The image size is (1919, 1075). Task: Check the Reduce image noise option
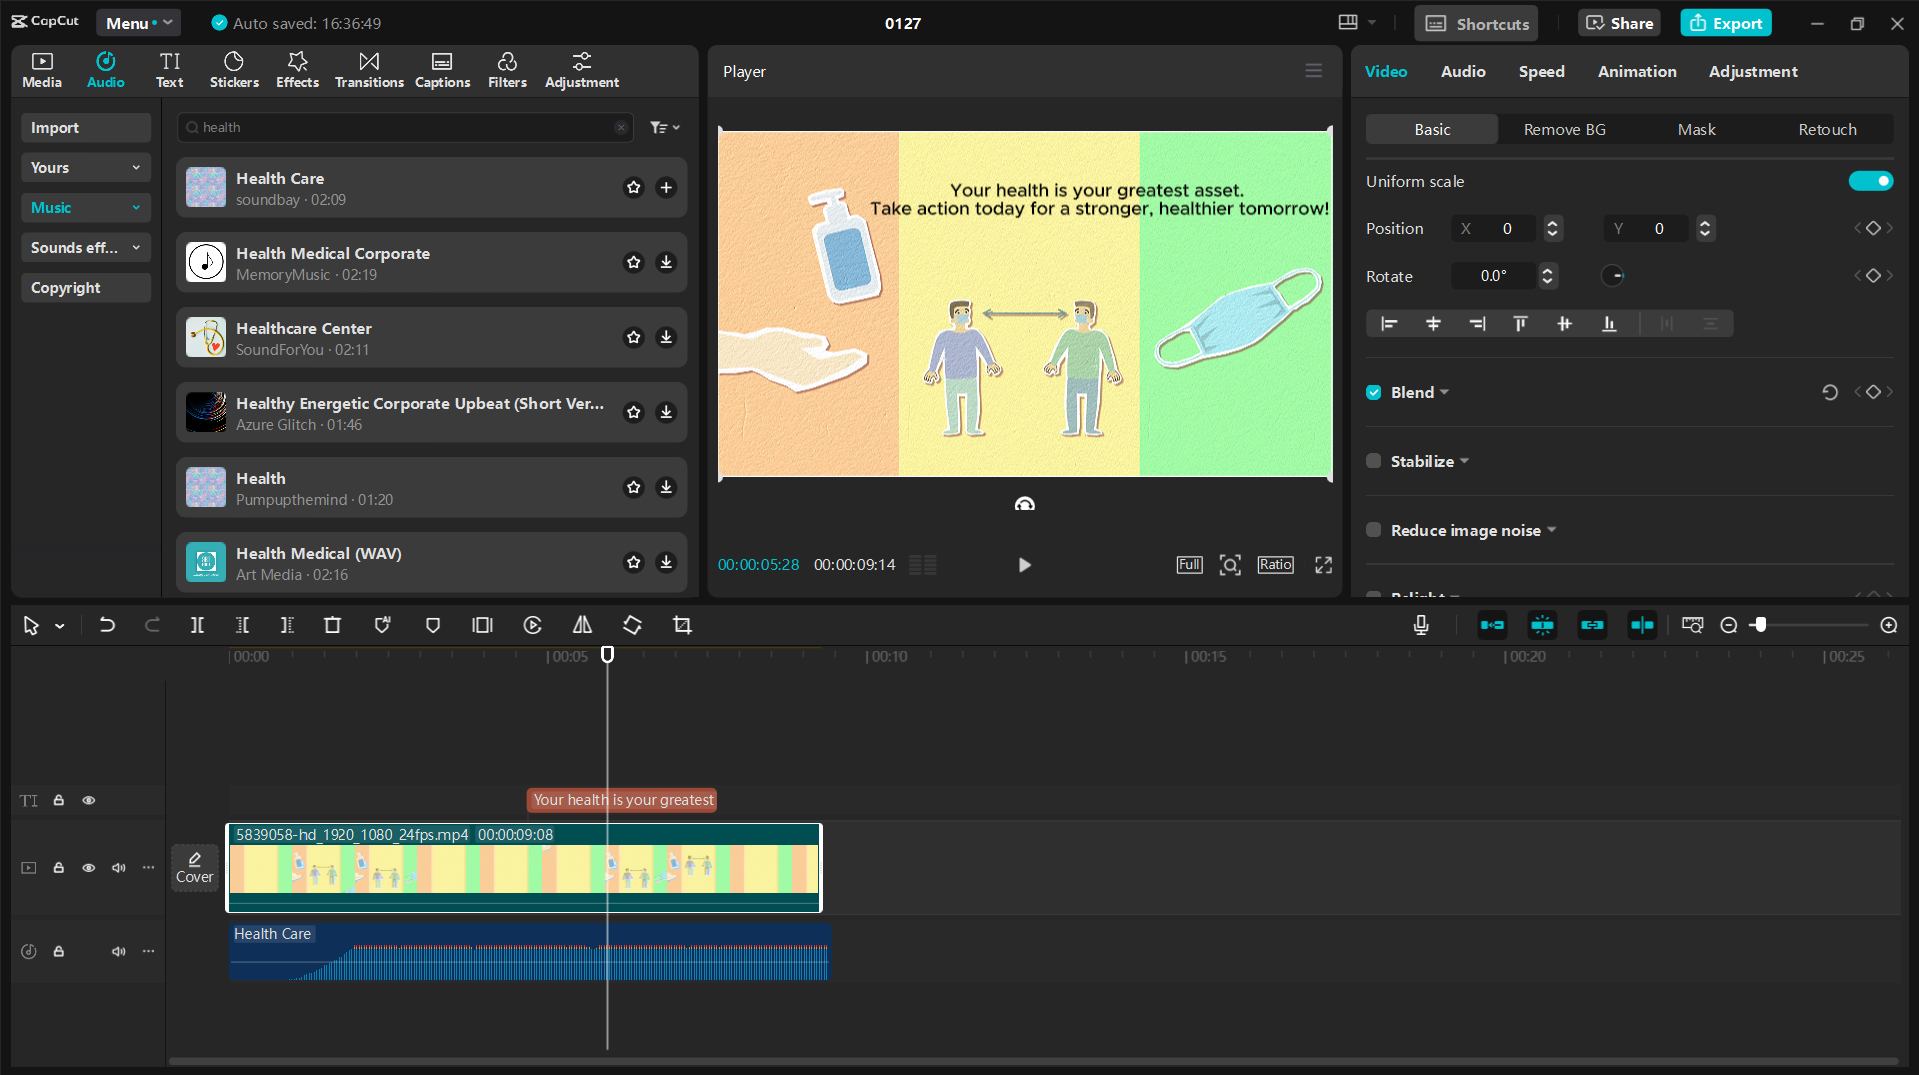coord(1373,530)
